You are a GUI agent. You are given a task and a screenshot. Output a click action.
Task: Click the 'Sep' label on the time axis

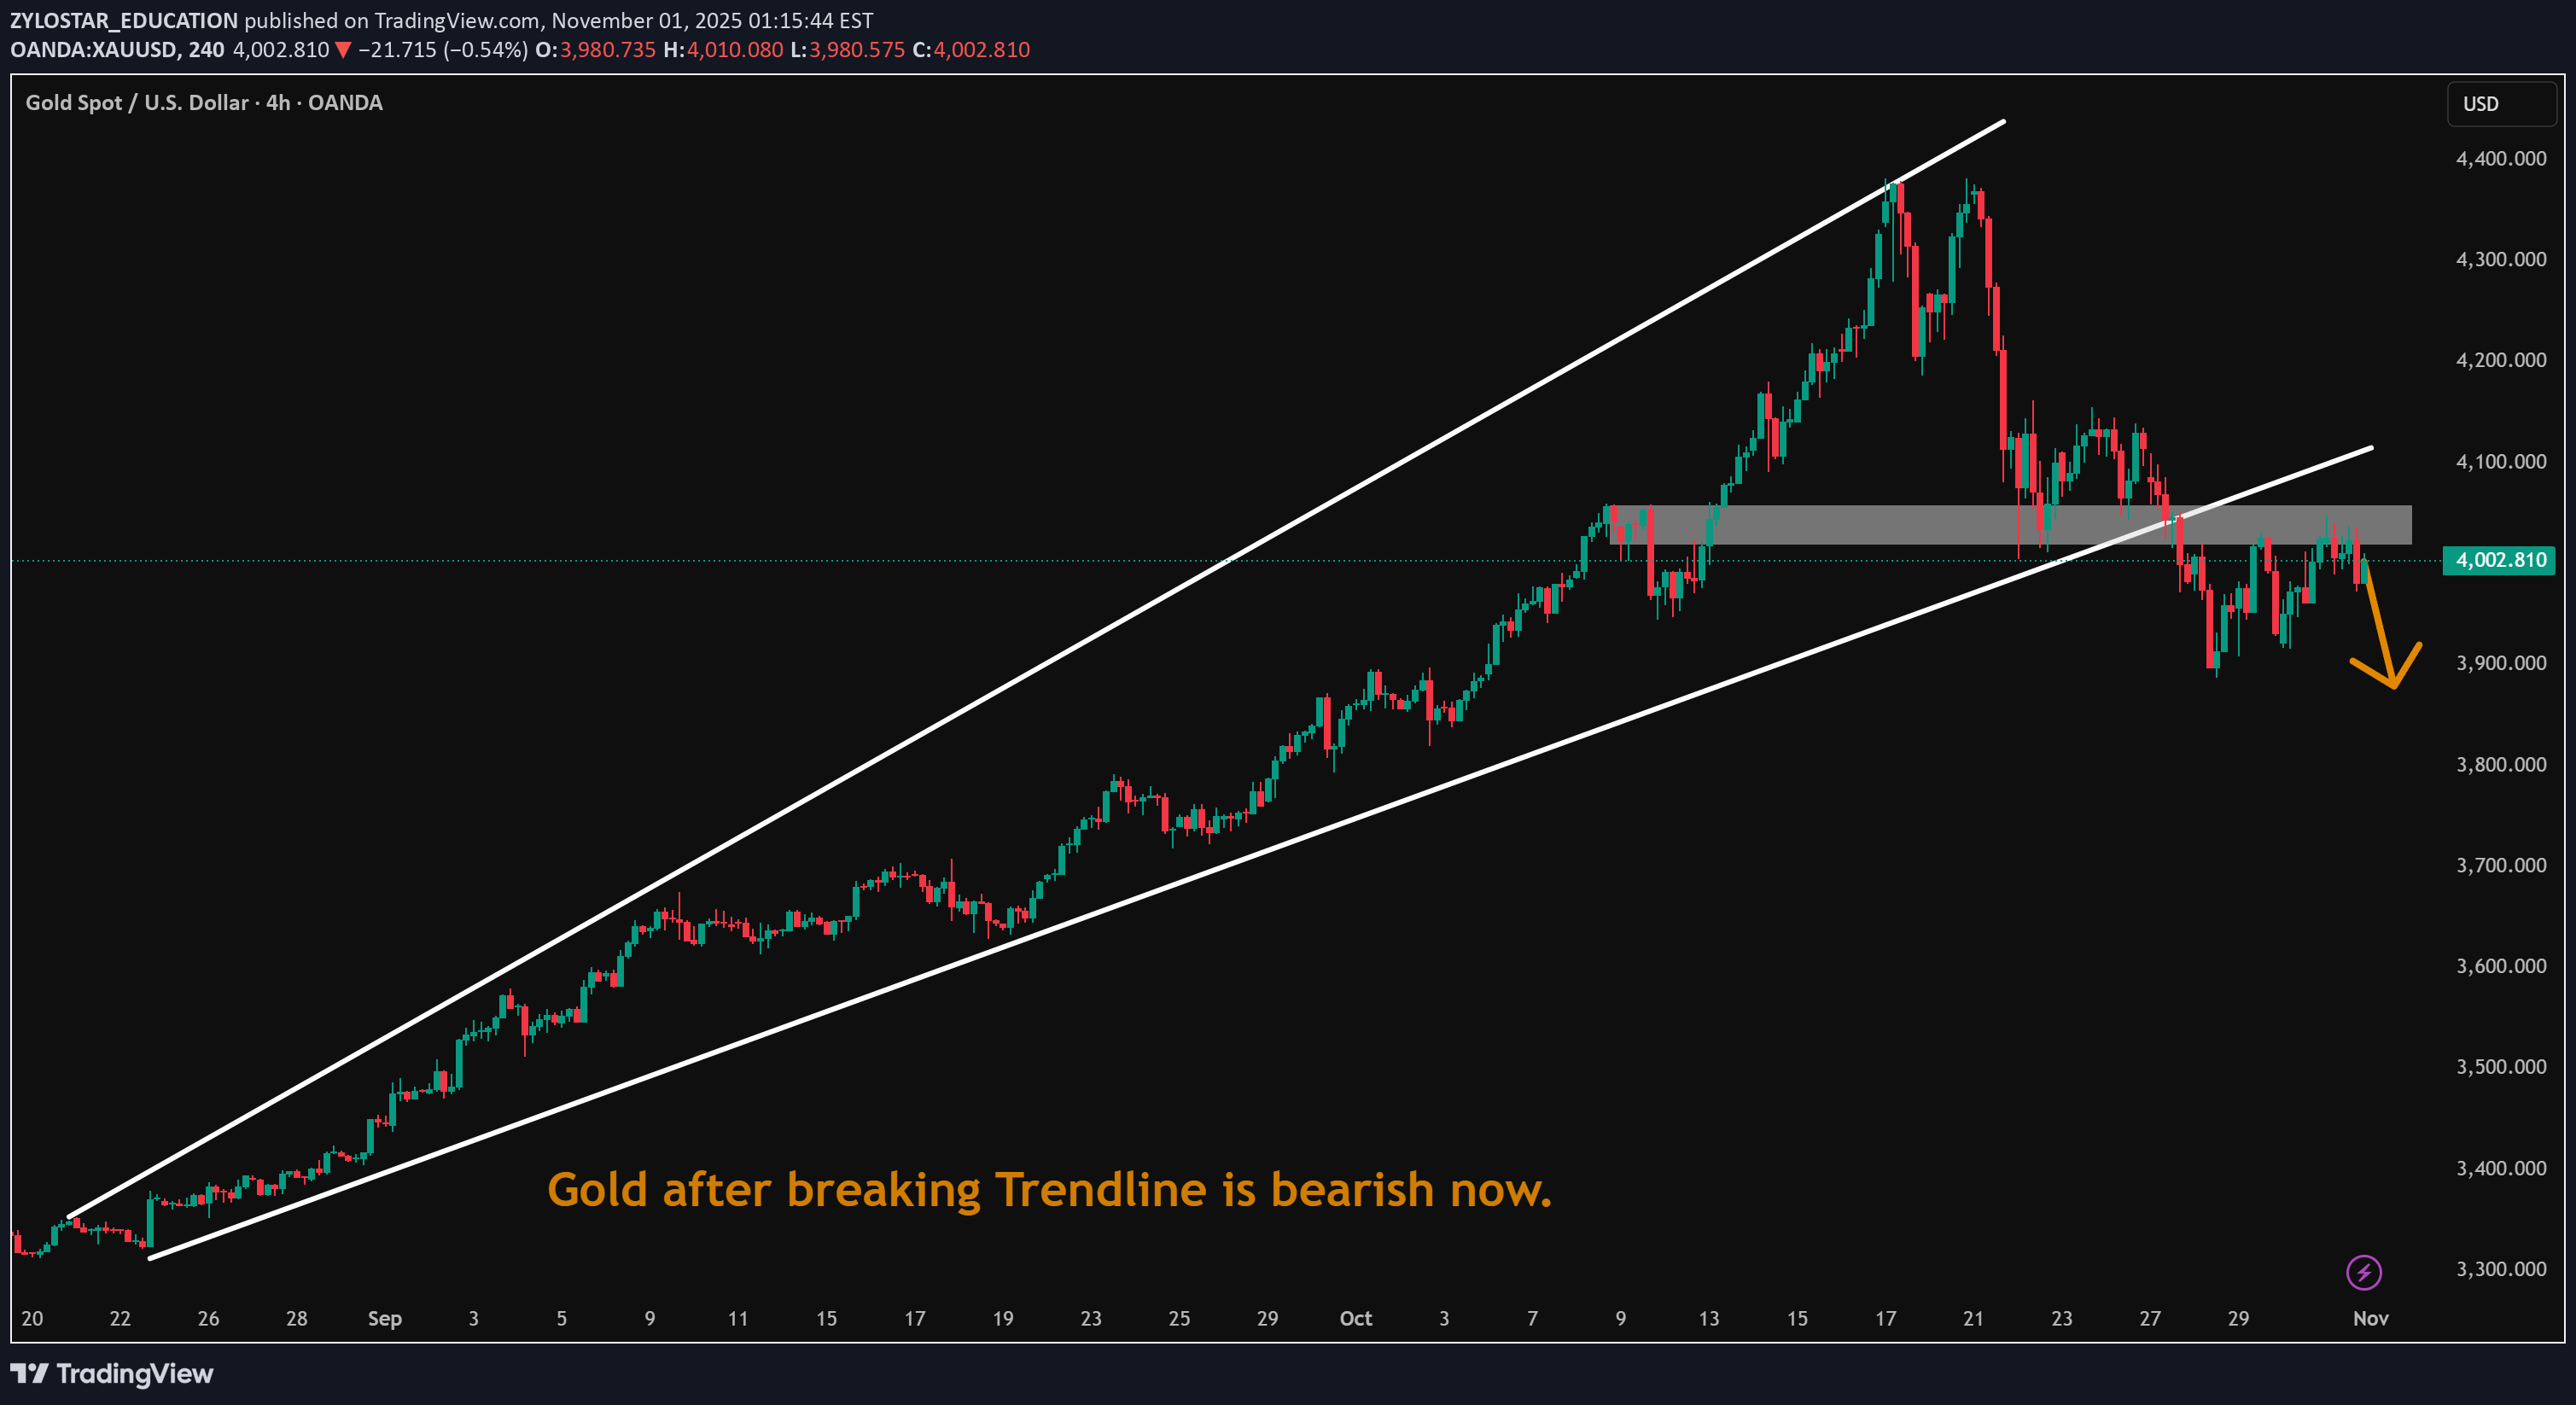[384, 1318]
